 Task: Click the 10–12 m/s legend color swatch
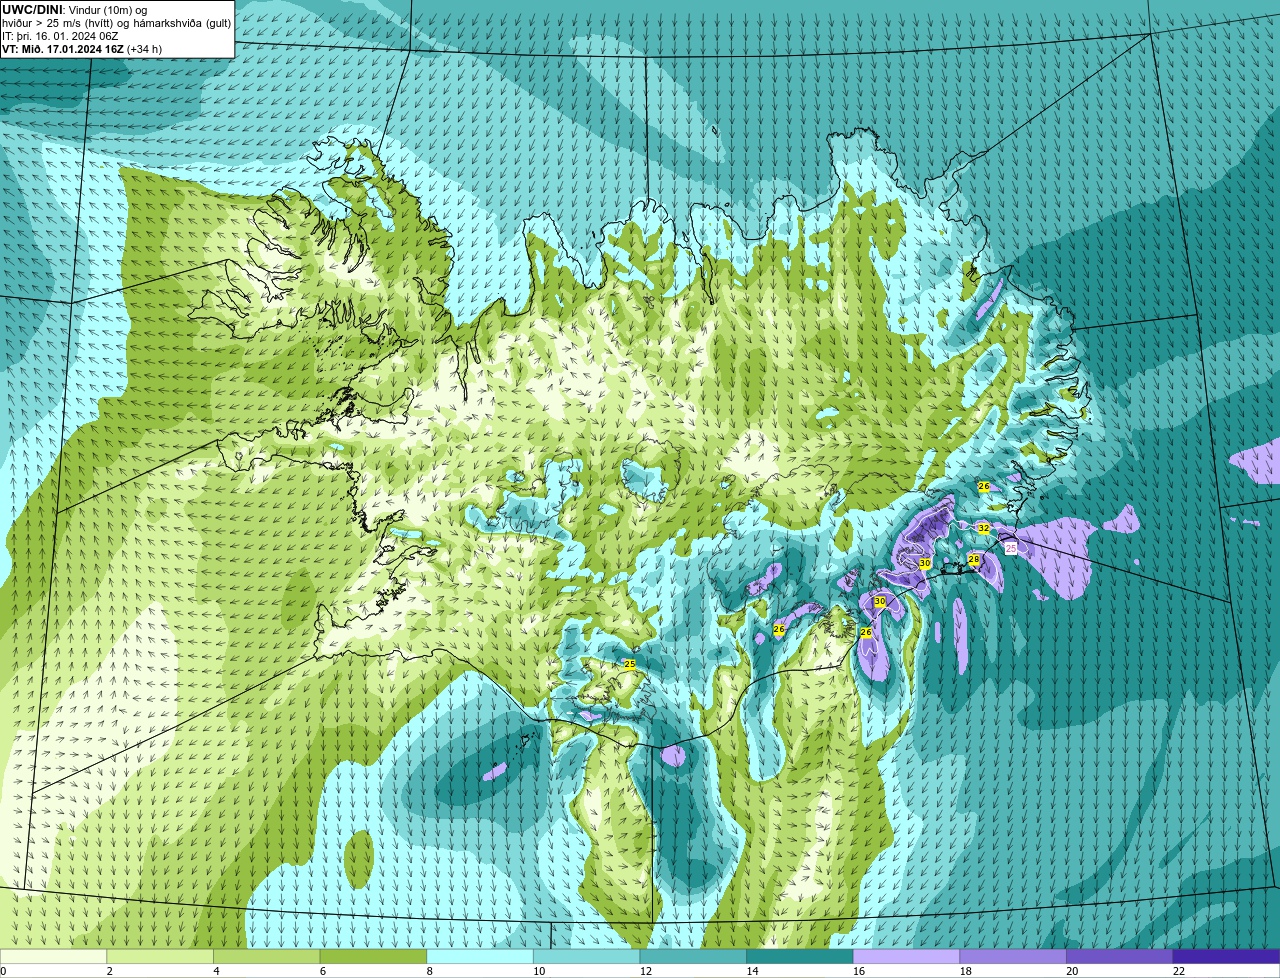point(586,956)
